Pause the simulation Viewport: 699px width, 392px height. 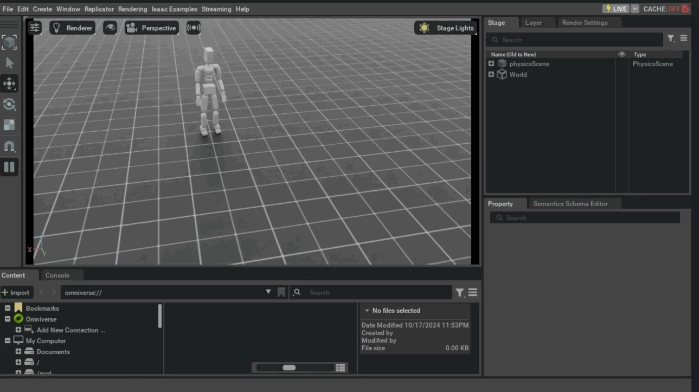9,167
